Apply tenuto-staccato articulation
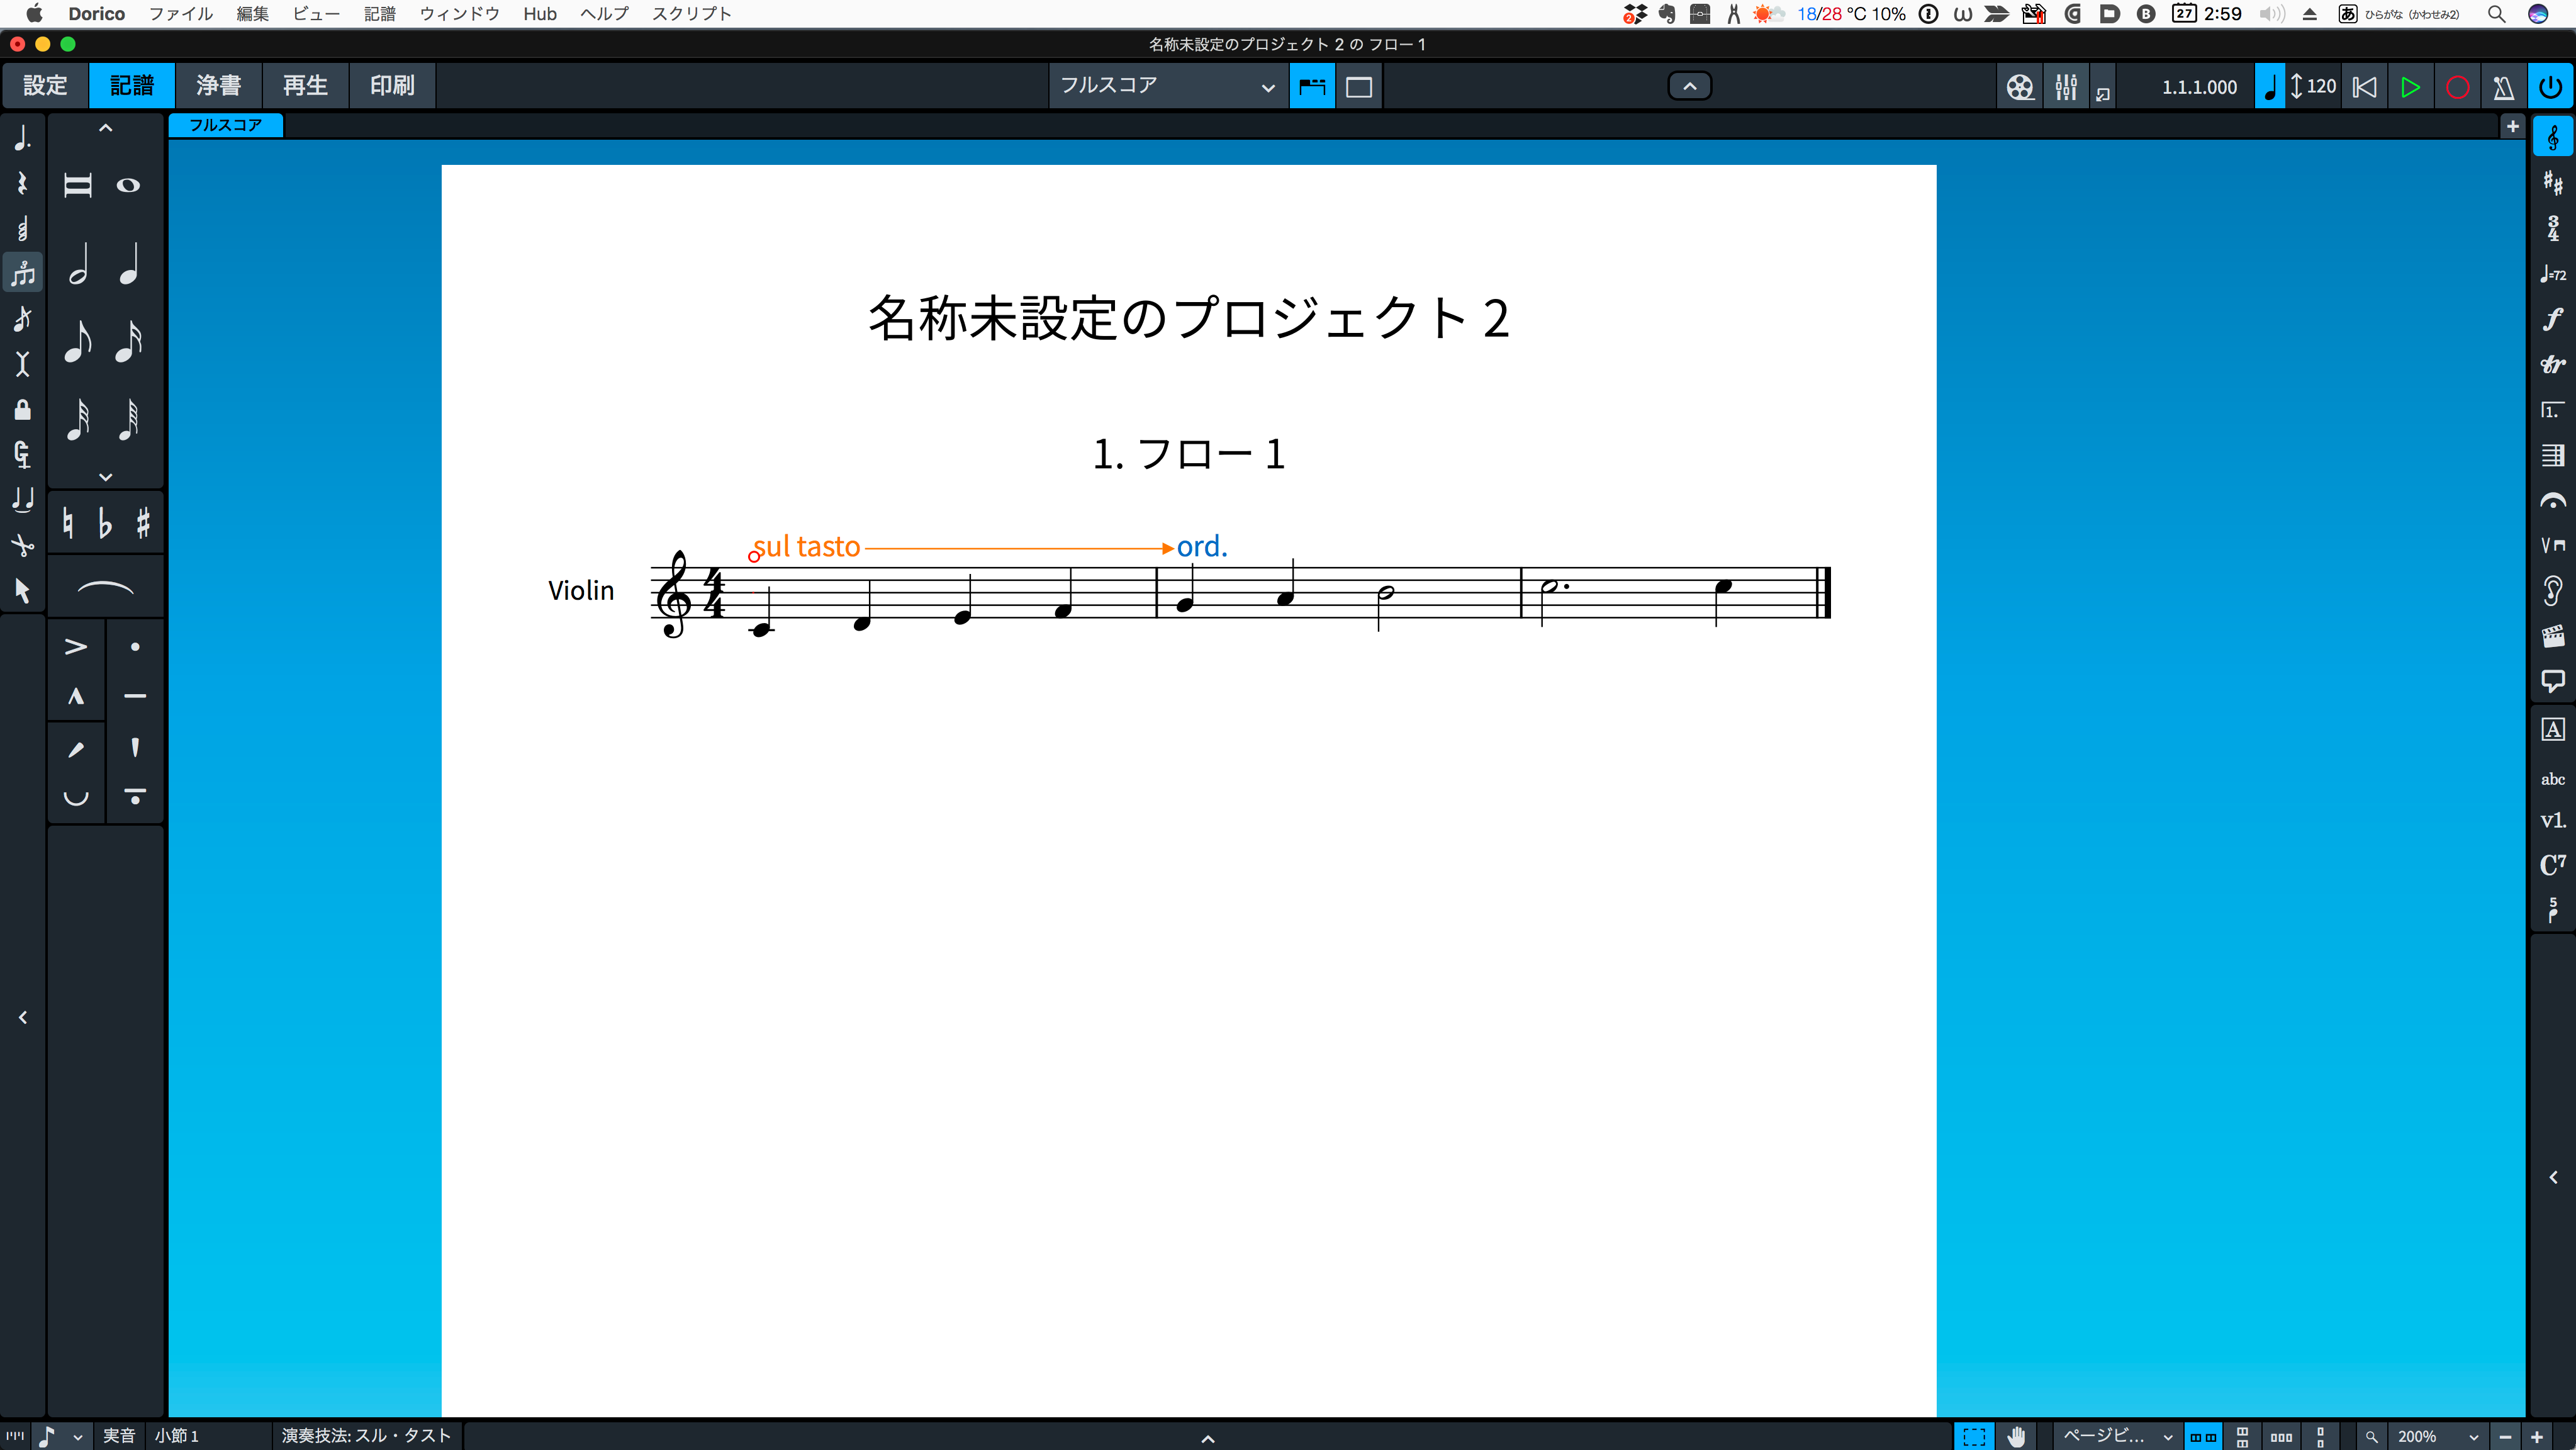 [135, 797]
